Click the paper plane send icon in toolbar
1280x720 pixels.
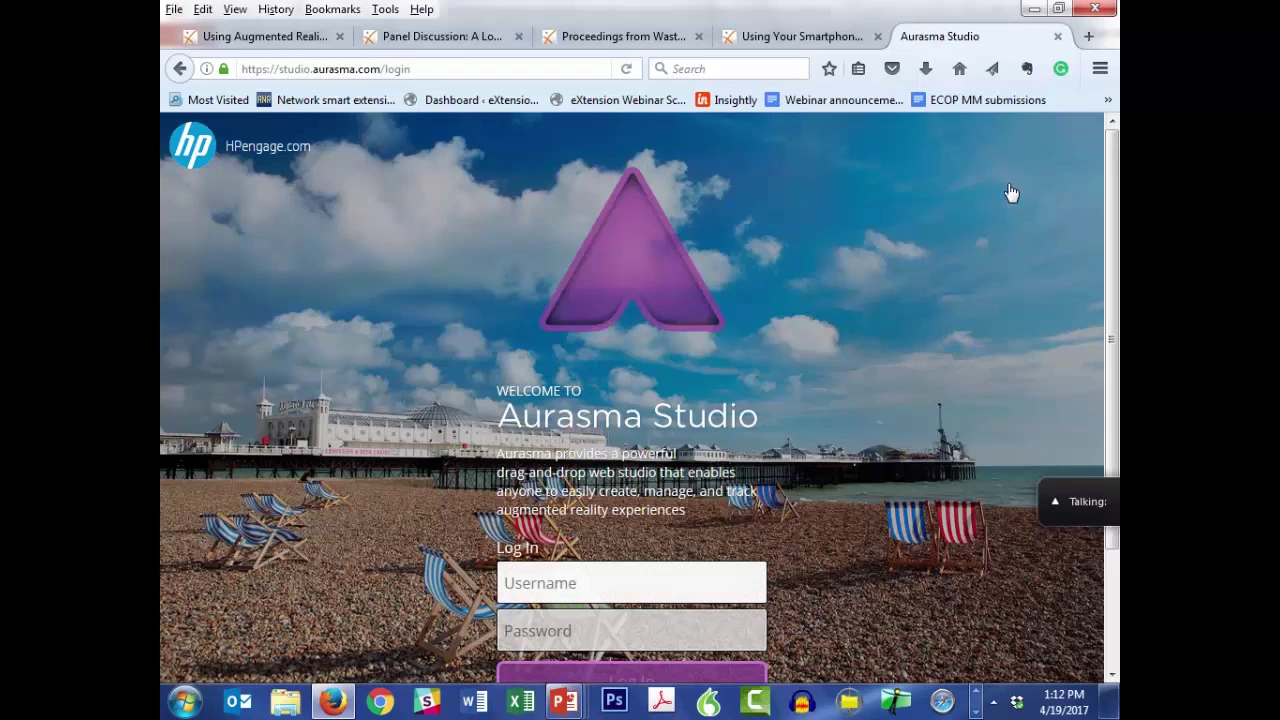[x=992, y=69]
